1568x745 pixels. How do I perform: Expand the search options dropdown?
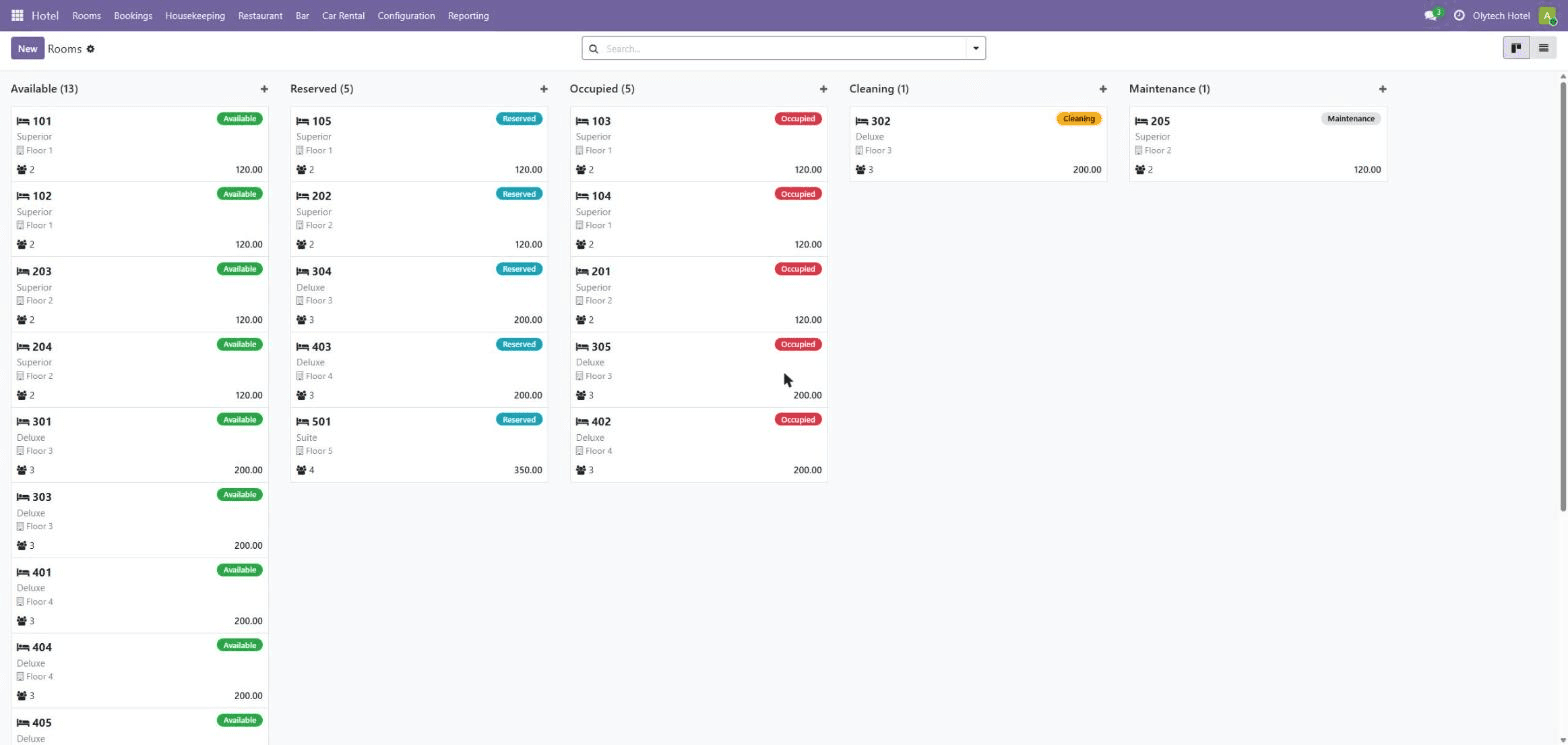pyautogui.click(x=976, y=48)
